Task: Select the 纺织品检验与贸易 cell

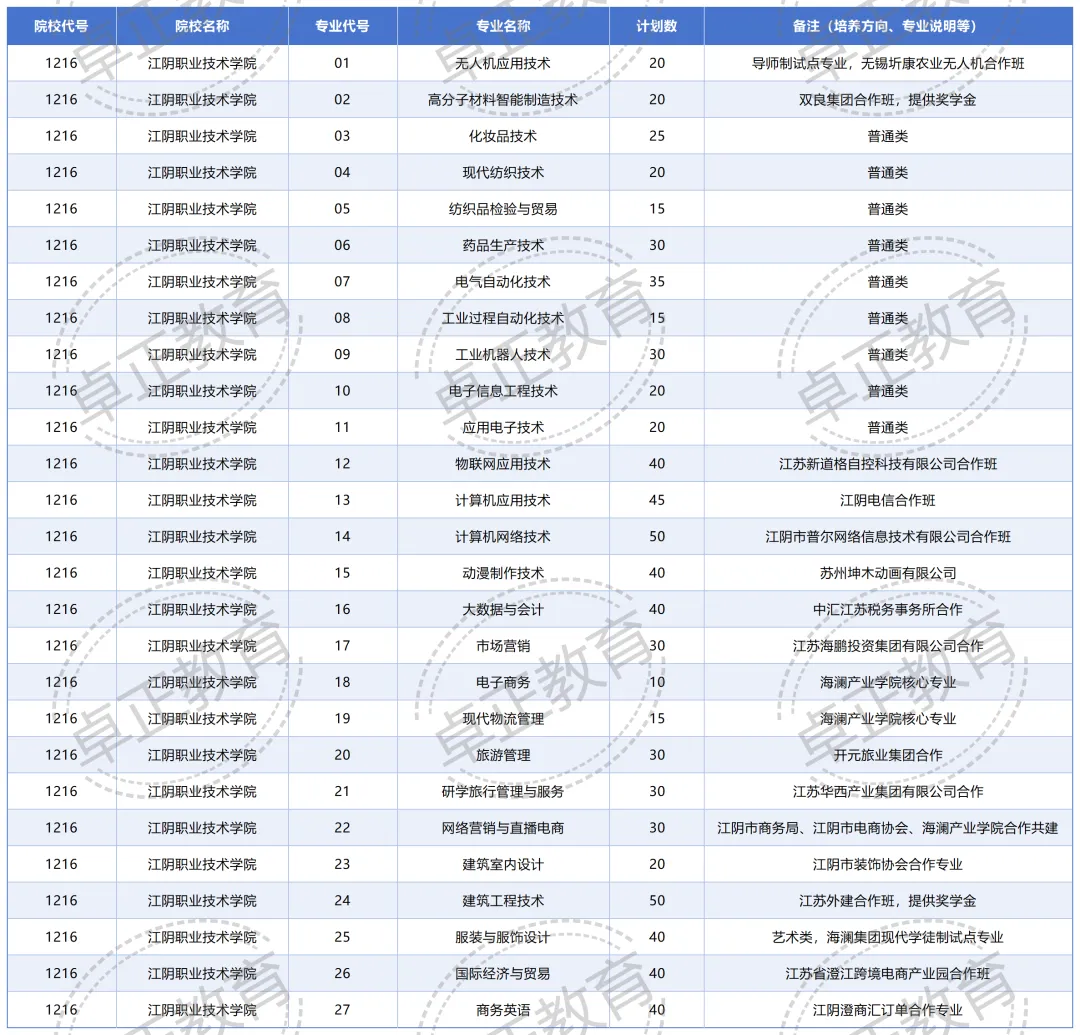Action: pos(503,209)
